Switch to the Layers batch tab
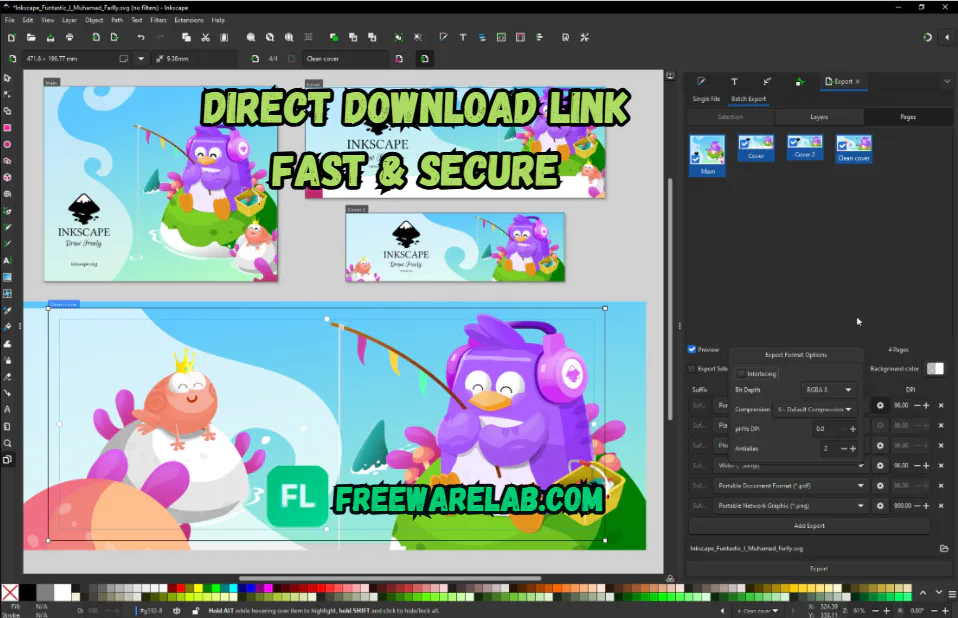958x618 pixels. [x=819, y=117]
